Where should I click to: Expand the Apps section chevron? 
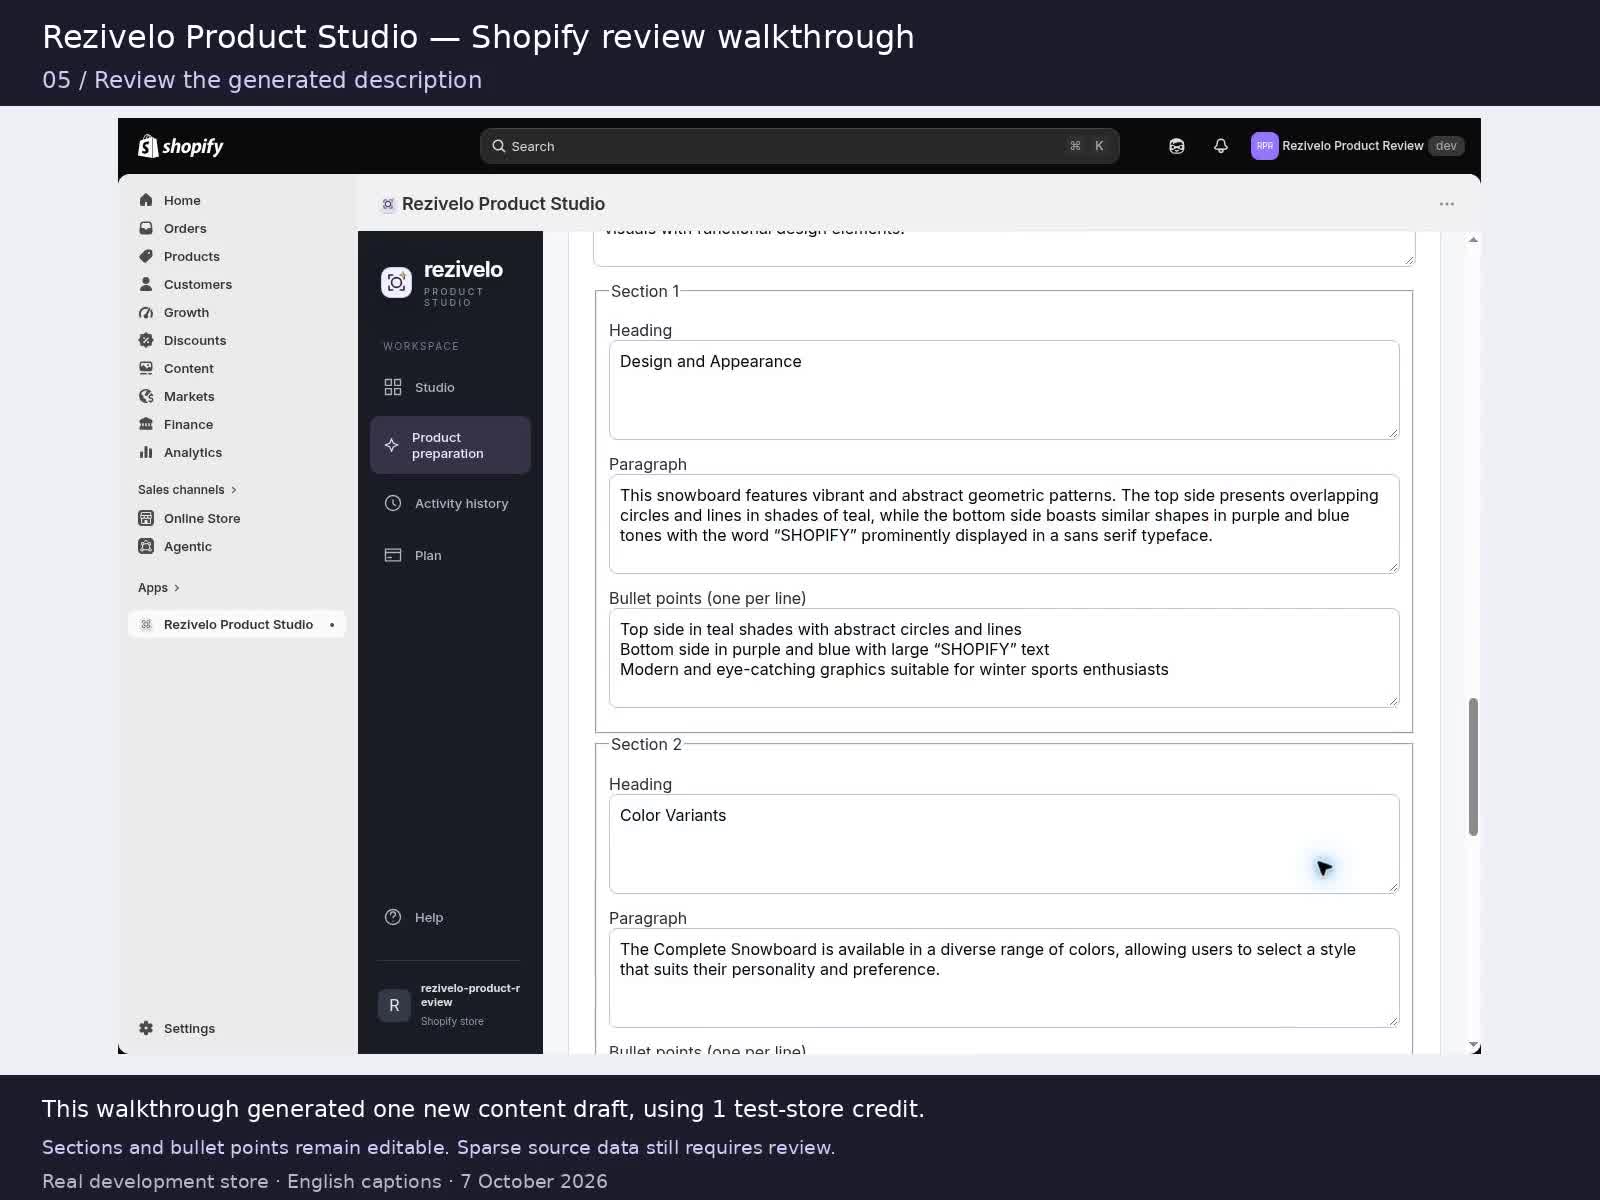point(177,588)
